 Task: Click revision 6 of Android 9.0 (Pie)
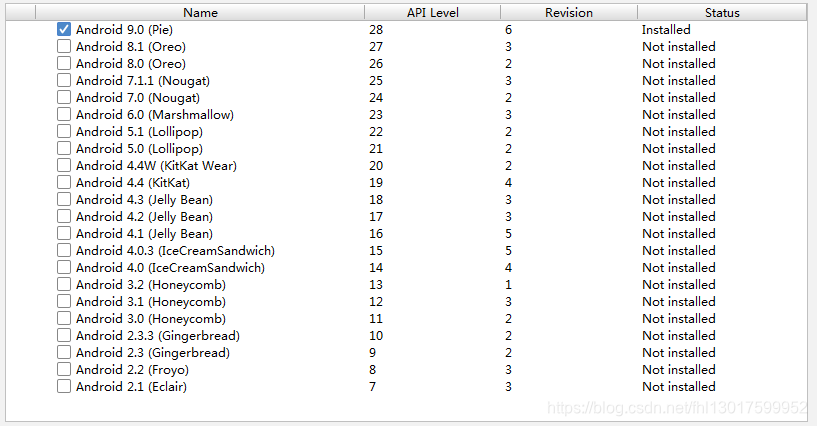tap(508, 30)
